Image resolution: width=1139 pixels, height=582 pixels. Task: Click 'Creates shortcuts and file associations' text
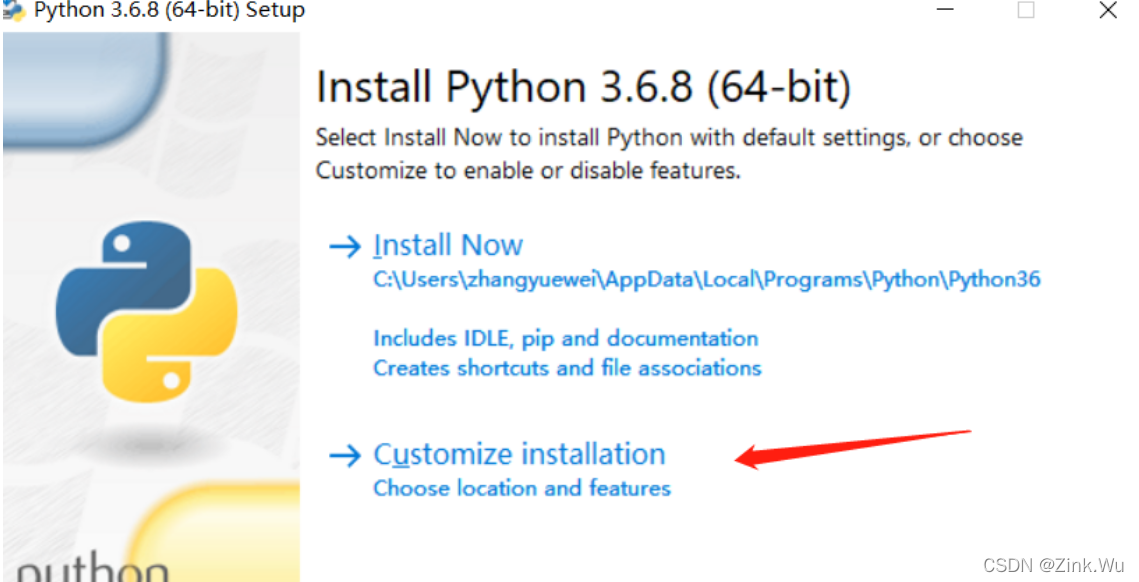[567, 368]
